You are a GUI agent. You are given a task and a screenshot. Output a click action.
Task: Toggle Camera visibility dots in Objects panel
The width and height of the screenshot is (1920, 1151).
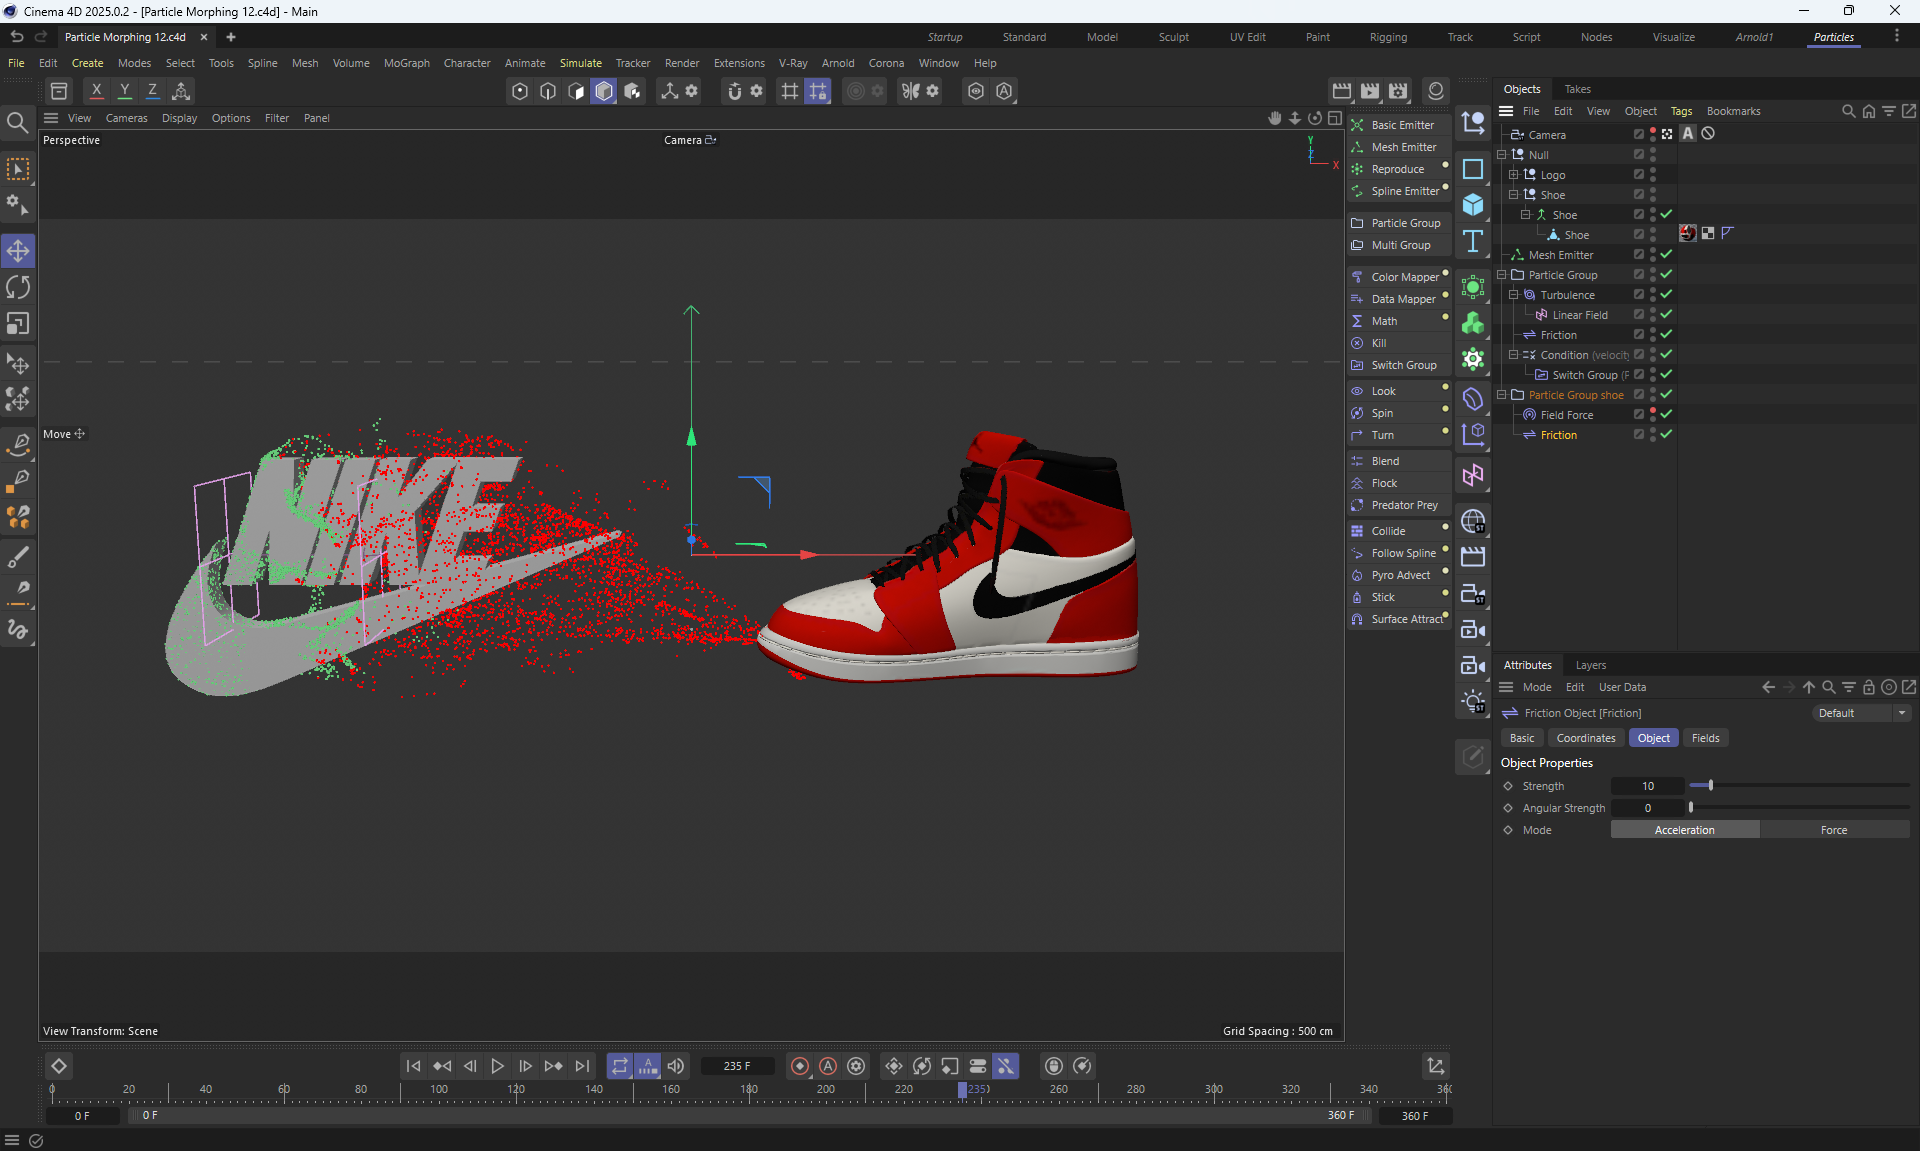click(x=1653, y=135)
